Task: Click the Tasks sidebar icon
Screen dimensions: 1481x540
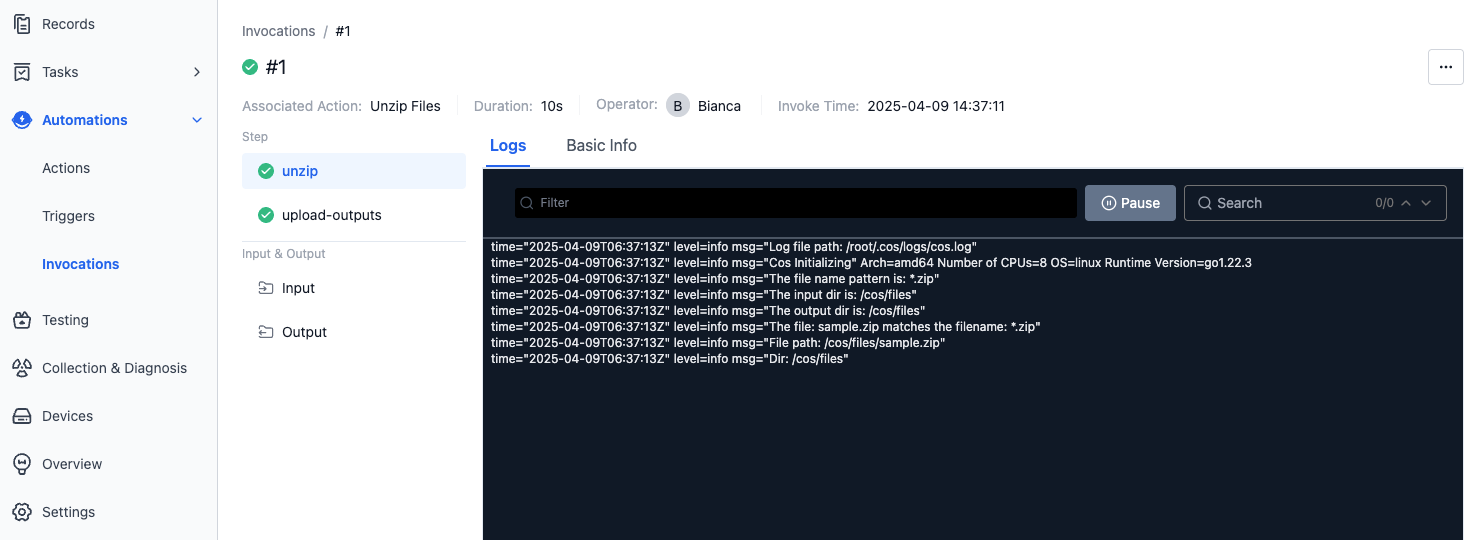Action: click(22, 72)
